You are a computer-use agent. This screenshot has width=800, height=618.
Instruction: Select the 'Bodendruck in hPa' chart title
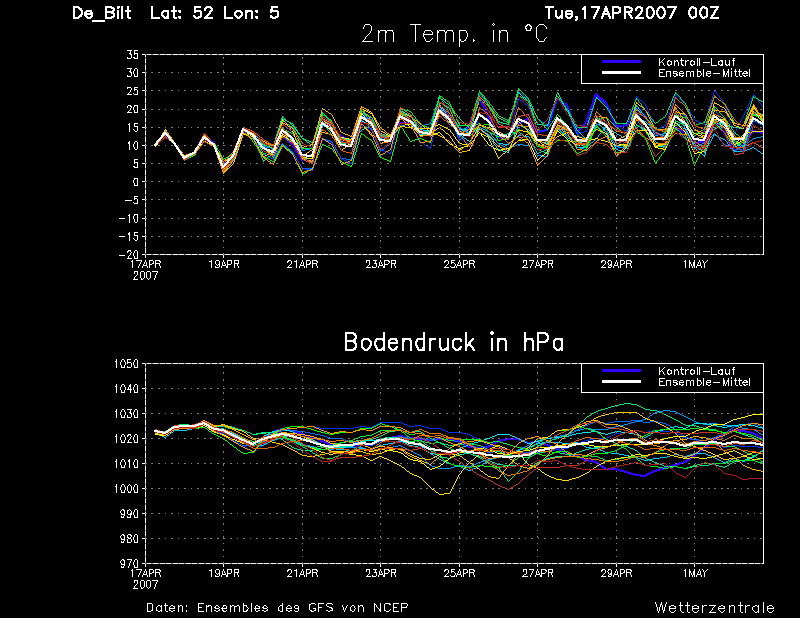tap(453, 342)
